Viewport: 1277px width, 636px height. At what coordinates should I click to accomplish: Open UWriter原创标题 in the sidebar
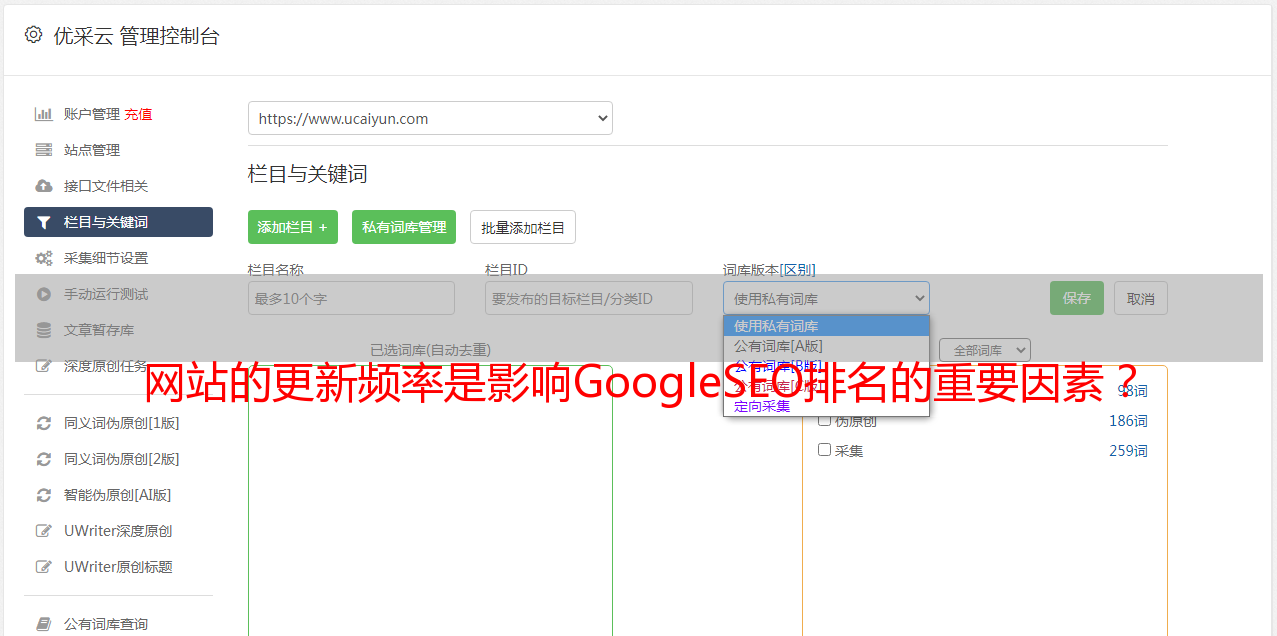pos(118,567)
